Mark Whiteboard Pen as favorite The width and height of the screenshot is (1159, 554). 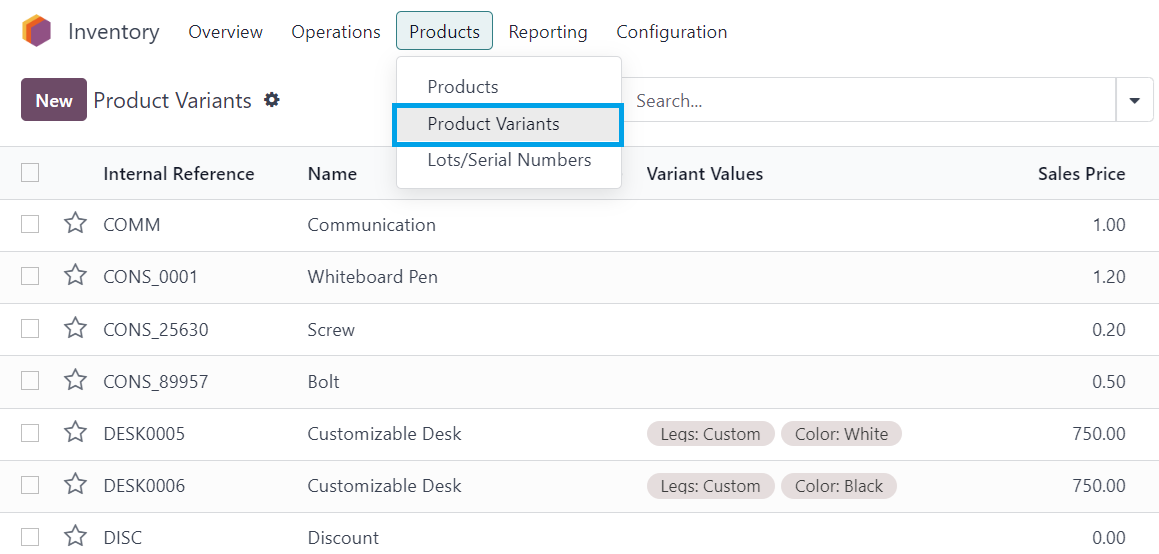click(x=75, y=276)
